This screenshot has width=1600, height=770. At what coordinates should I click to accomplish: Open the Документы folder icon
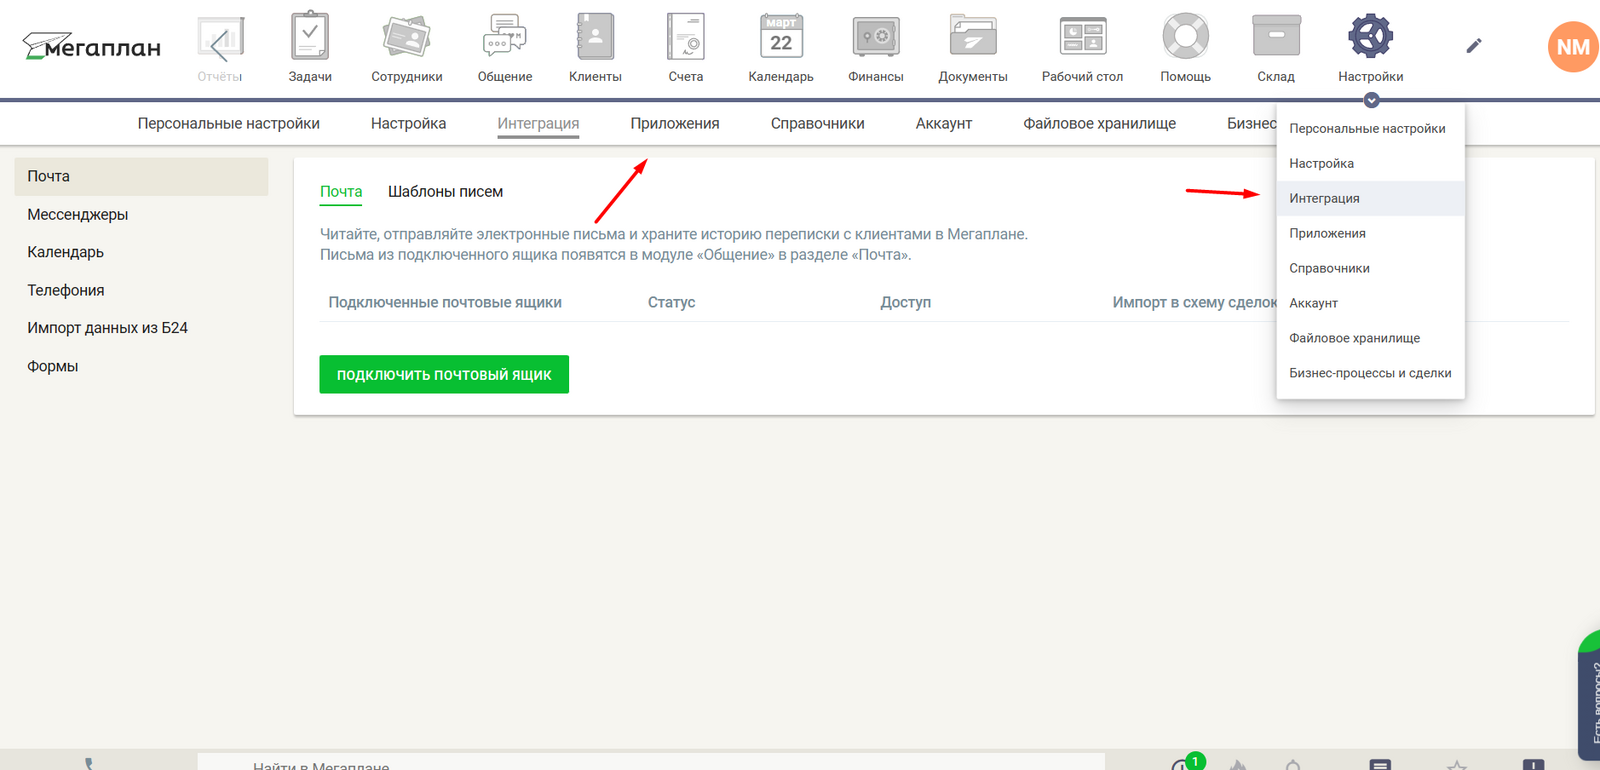click(x=972, y=38)
